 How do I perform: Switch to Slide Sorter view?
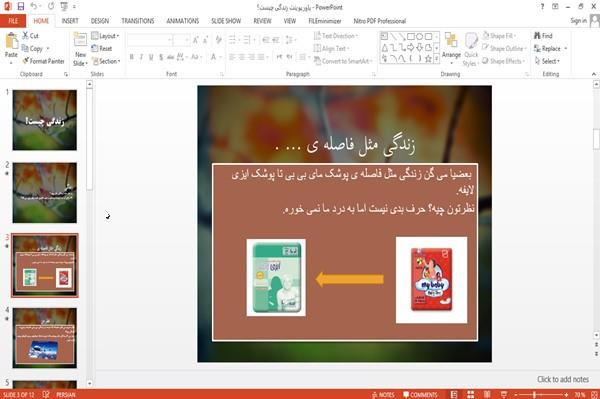pyautogui.click(x=471, y=394)
